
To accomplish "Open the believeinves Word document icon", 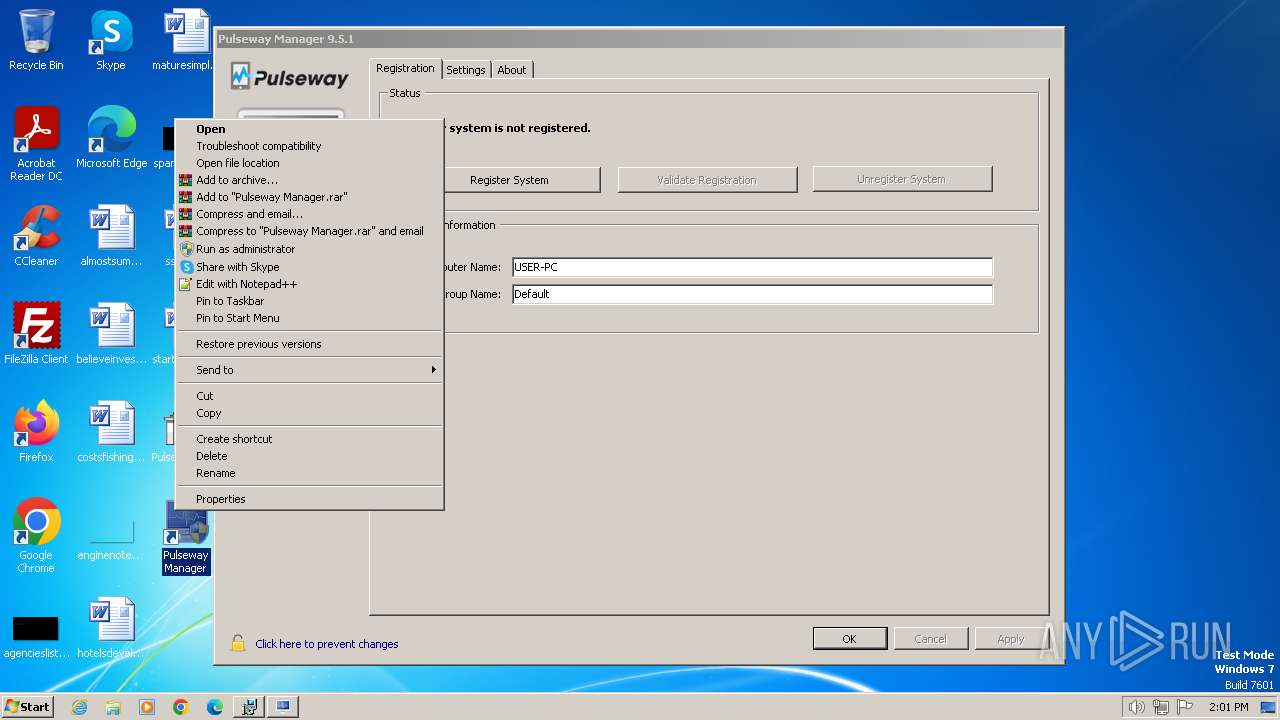I will coord(111,334).
